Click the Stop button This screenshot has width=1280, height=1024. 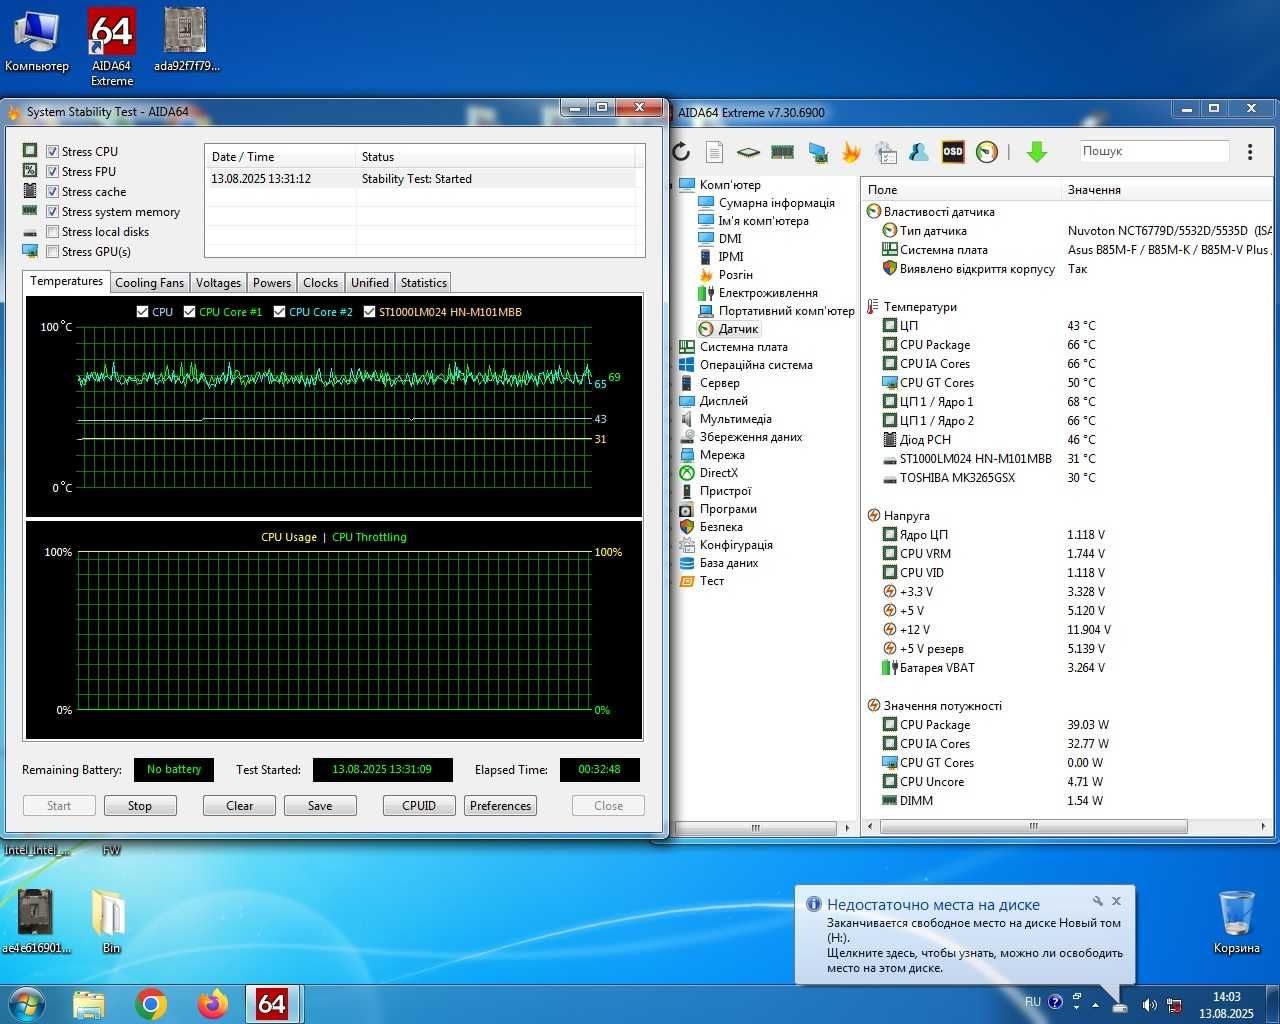point(140,806)
